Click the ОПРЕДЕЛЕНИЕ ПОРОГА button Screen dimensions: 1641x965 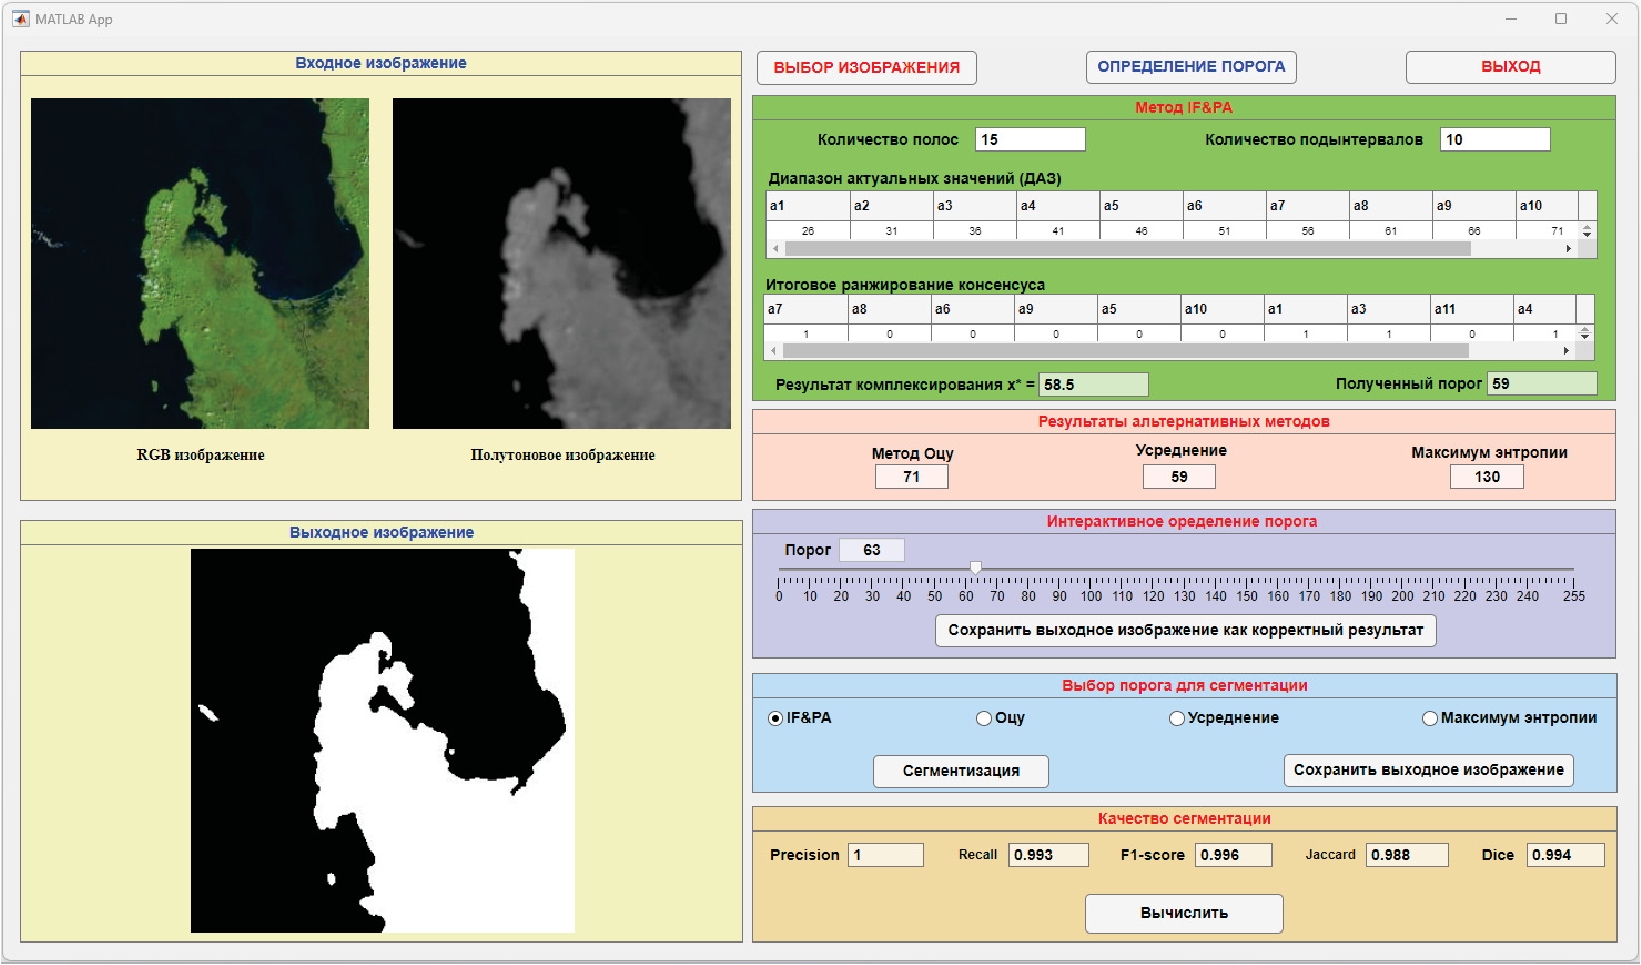pos(1191,67)
